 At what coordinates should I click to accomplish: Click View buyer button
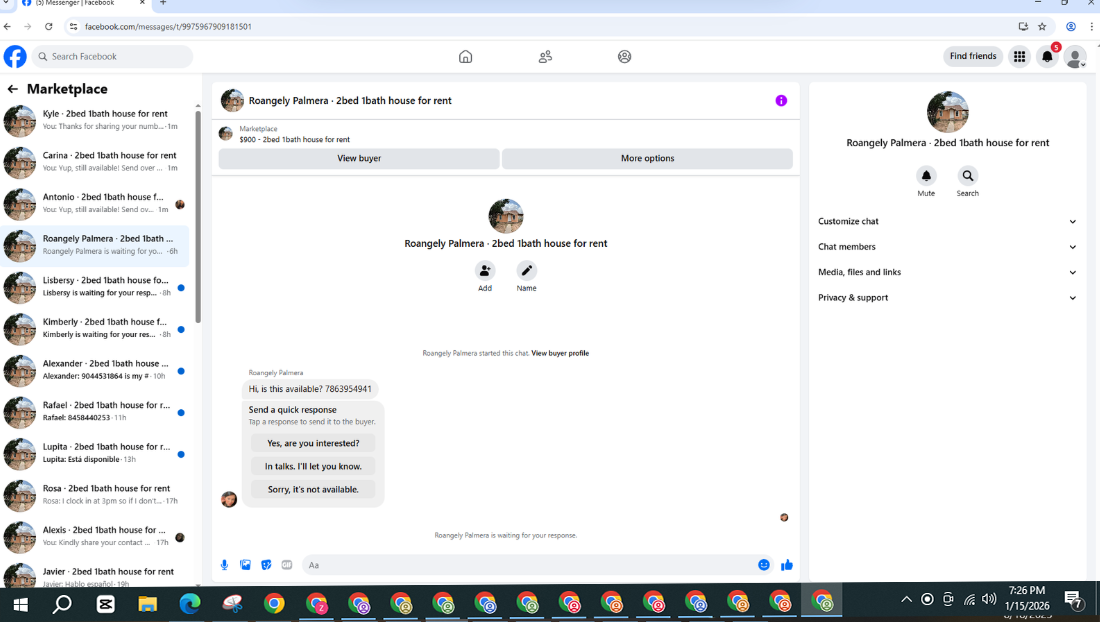click(359, 158)
